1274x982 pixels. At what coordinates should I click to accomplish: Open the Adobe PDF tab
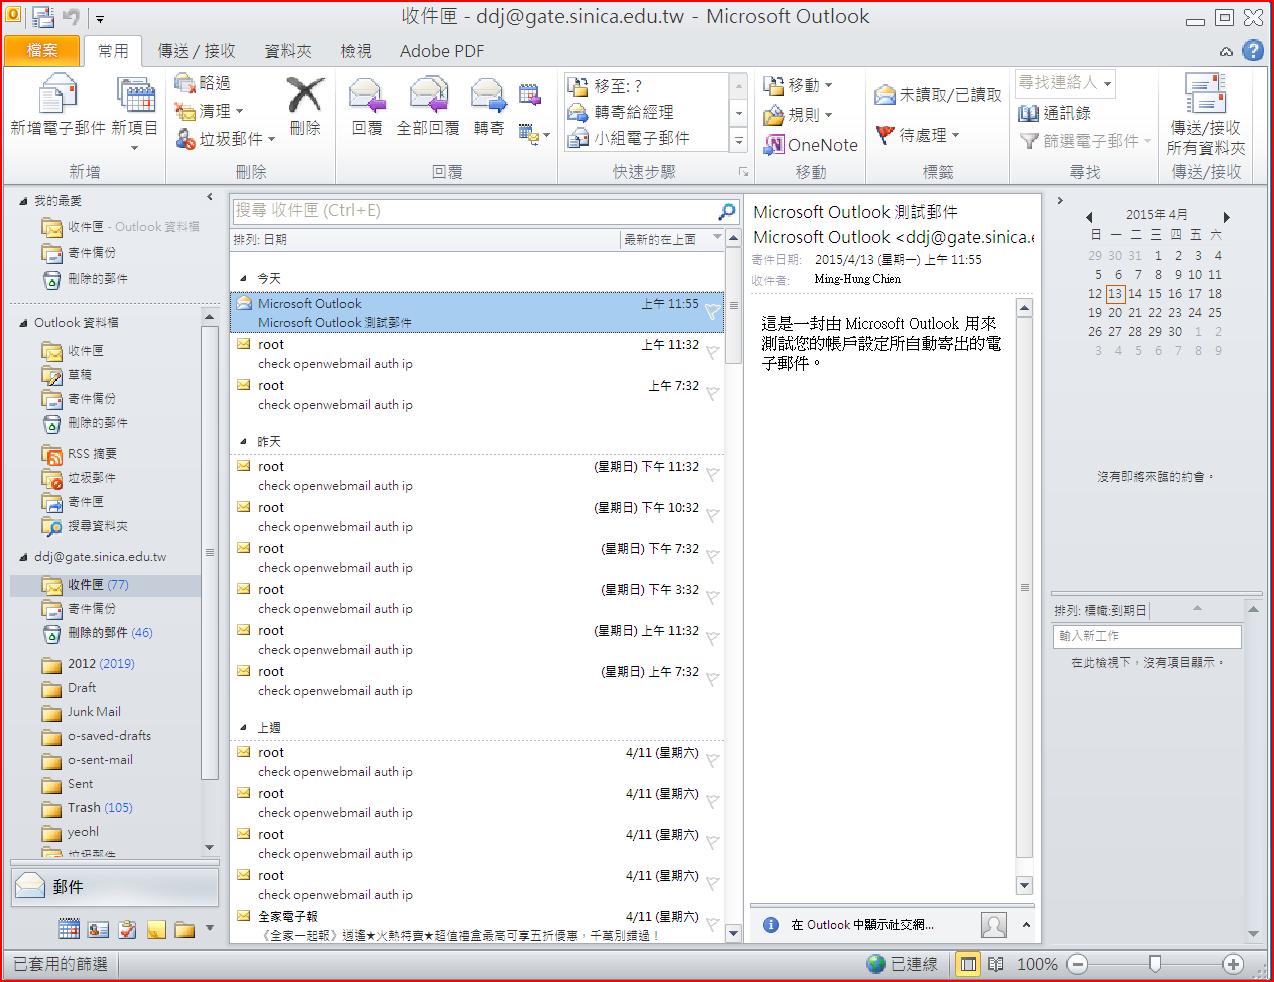(x=442, y=51)
